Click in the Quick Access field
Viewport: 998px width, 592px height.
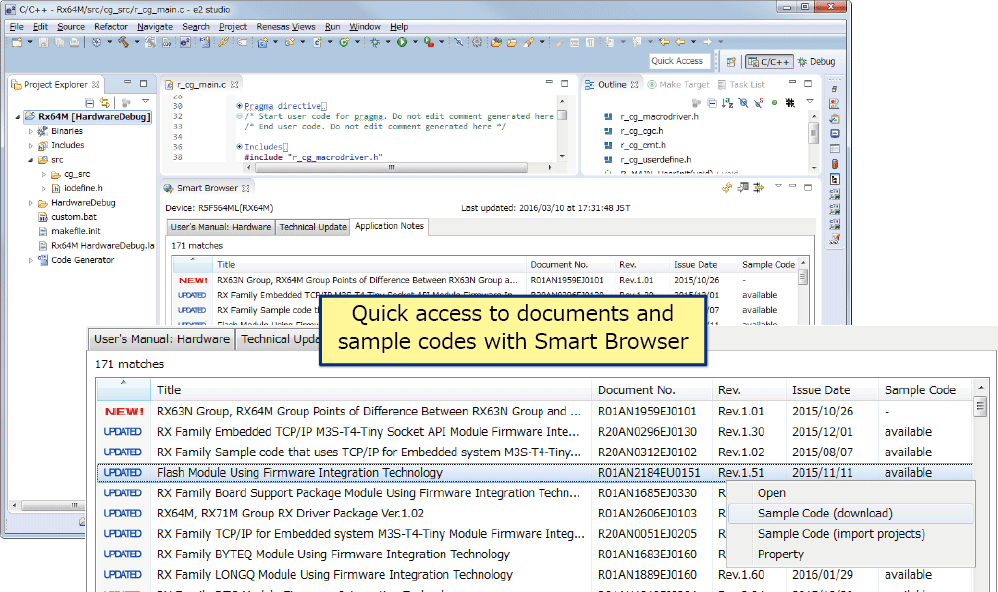point(680,62)
